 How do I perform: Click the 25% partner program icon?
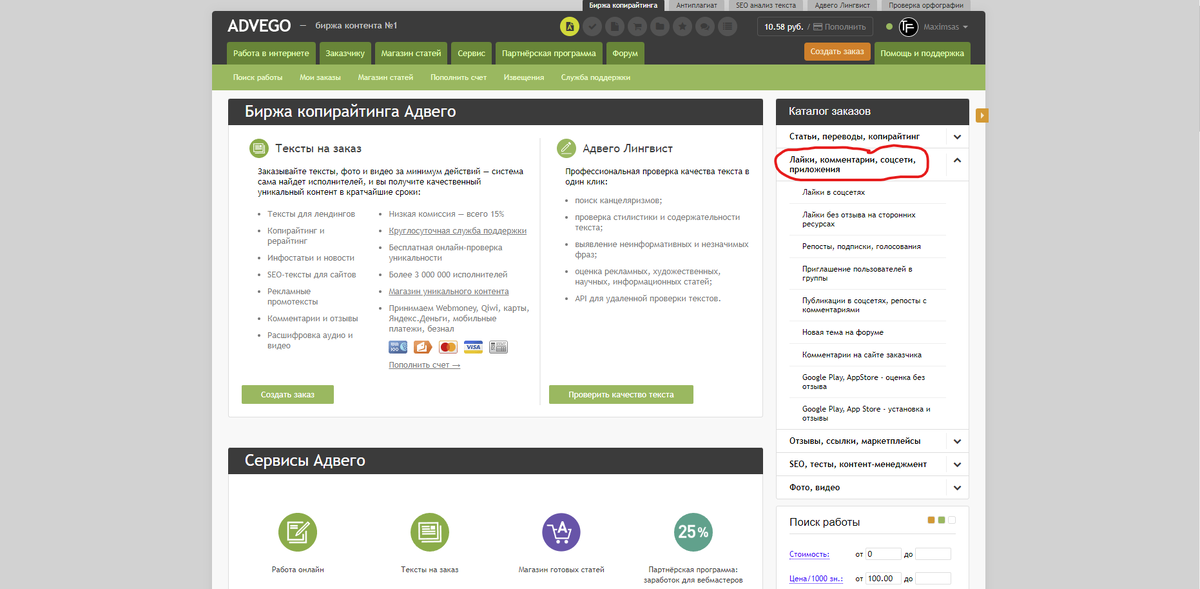click(x=693, y=531)
